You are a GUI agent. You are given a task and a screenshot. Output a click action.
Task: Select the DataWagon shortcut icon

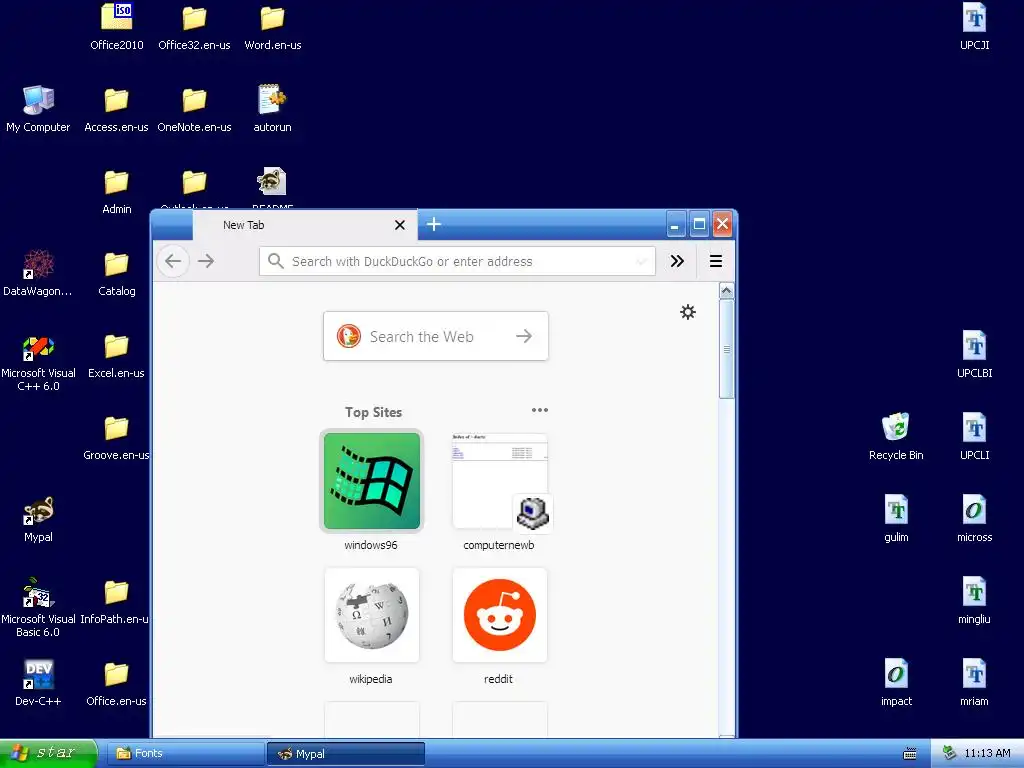click(x=38, y=264)
